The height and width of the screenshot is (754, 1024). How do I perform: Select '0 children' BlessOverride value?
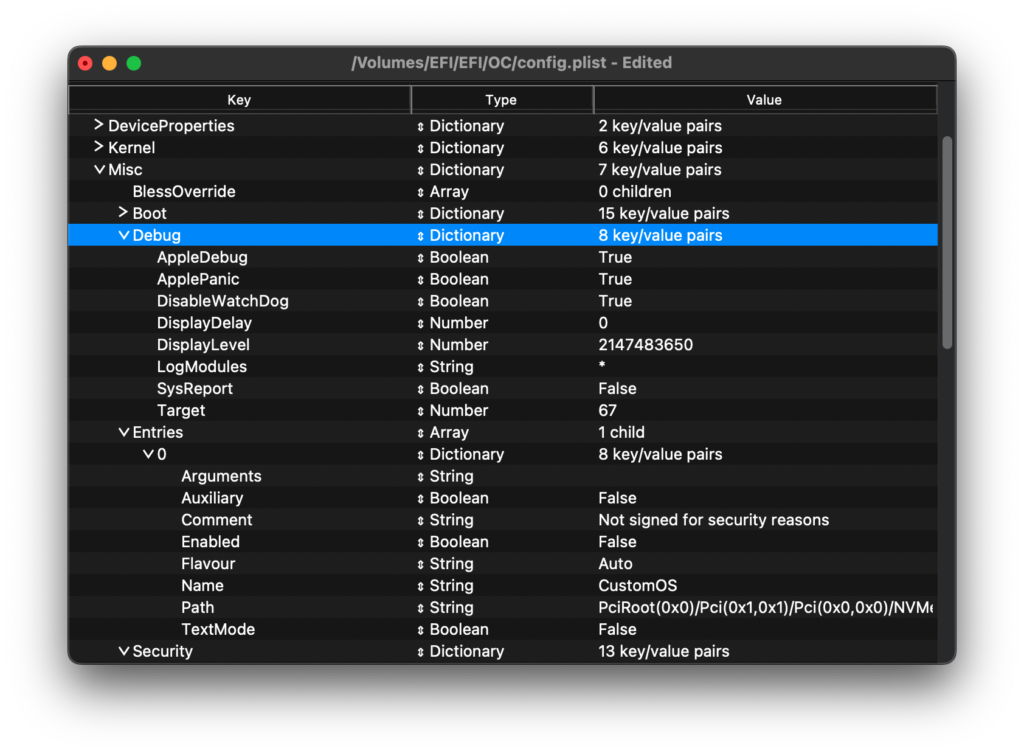[x=635, y=191]
